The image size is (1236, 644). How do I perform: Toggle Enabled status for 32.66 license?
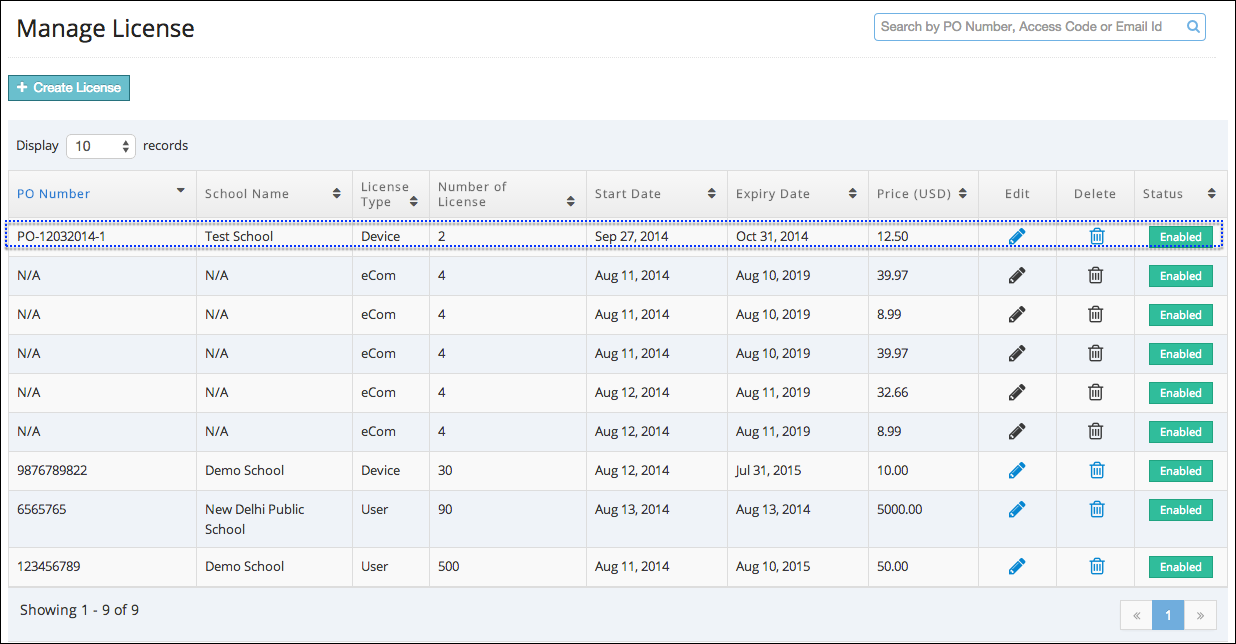click(1181, 393)
